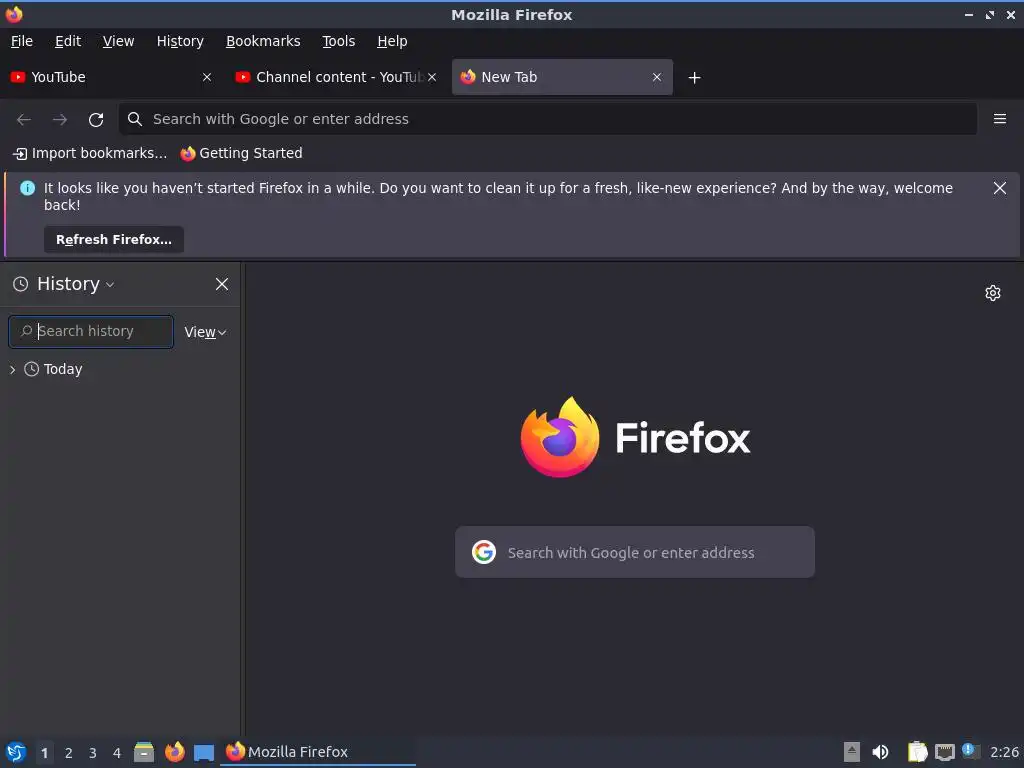Screen dimensions: 1024x768
Task: Open the File menu
Action: (22, 41)
